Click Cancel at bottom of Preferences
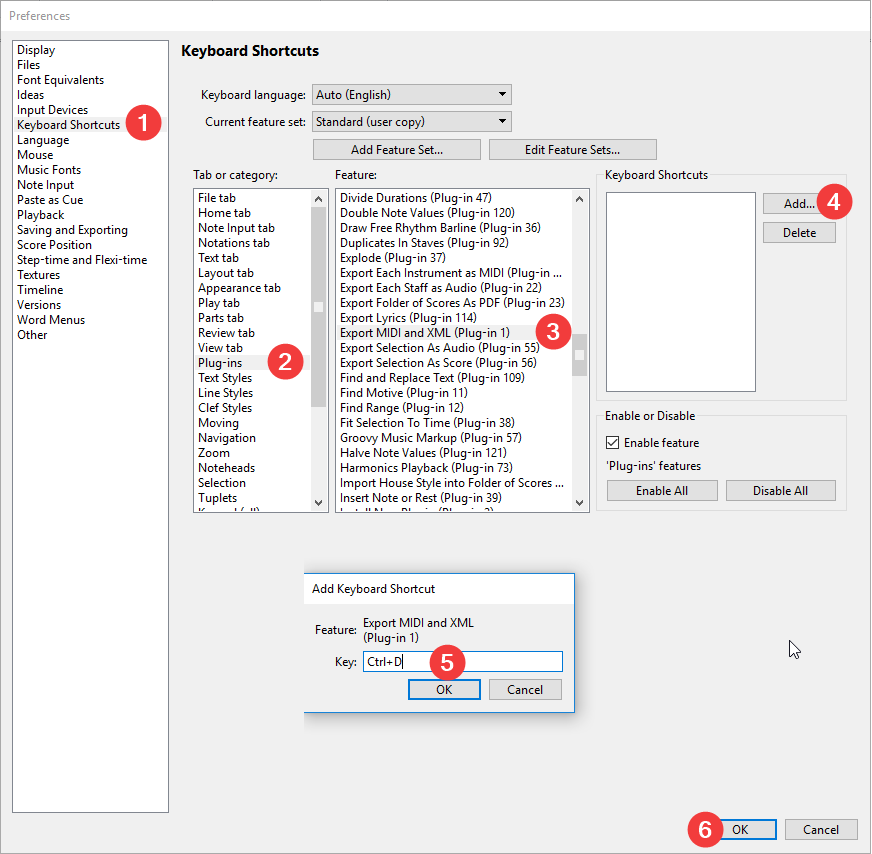This screenshot has height=854, width=872. pyautogui.click(x=820, y=830)
